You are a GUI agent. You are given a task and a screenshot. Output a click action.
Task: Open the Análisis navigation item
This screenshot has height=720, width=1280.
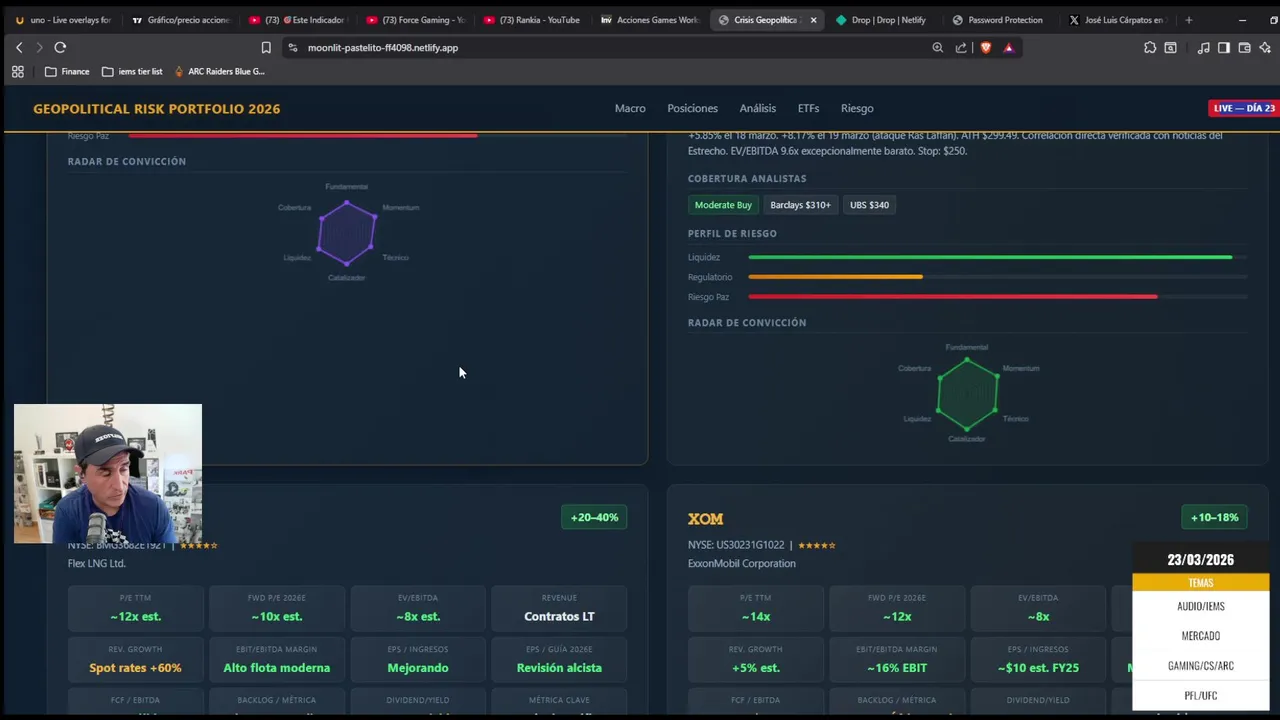coord(757,108)
